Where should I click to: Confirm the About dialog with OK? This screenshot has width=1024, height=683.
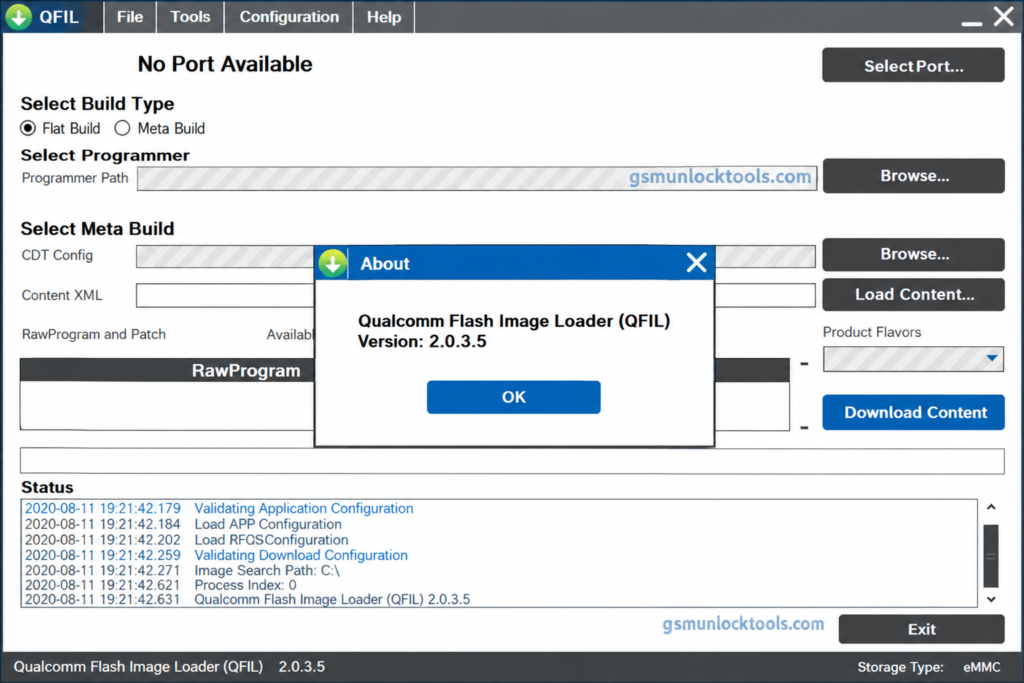[x=513, y=397]
